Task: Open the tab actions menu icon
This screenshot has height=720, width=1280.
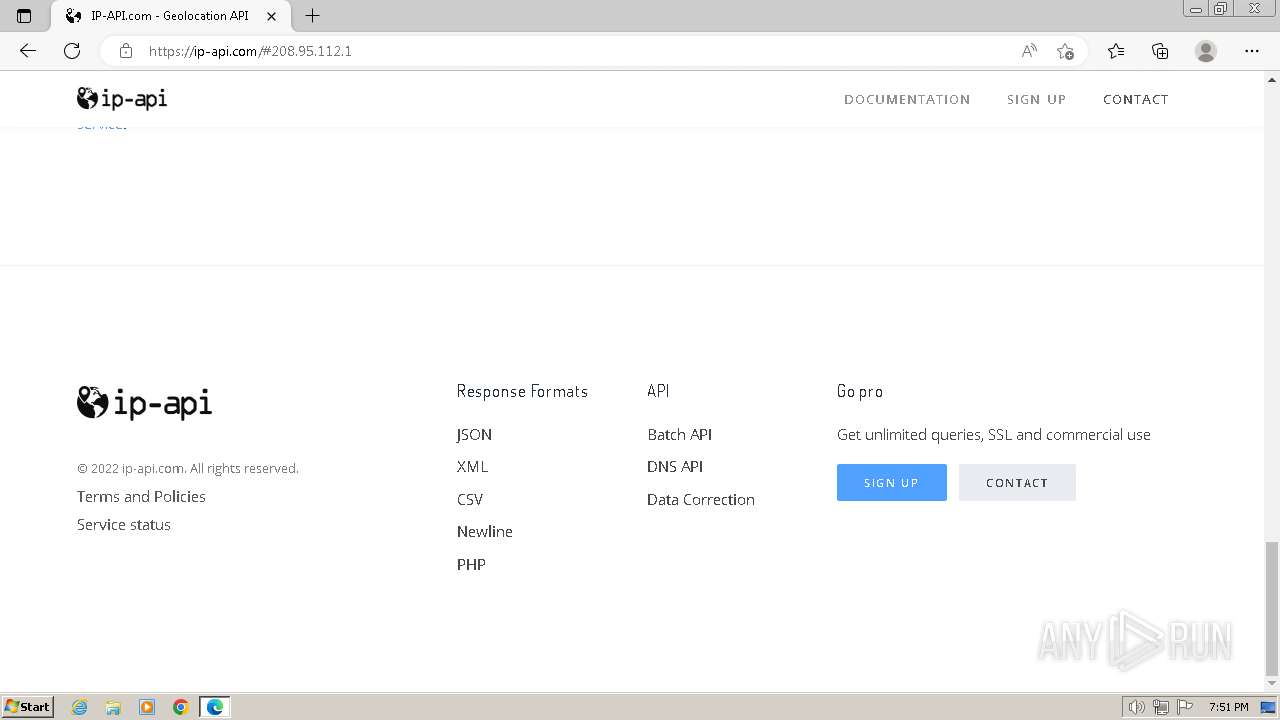Action: (24, 16)
